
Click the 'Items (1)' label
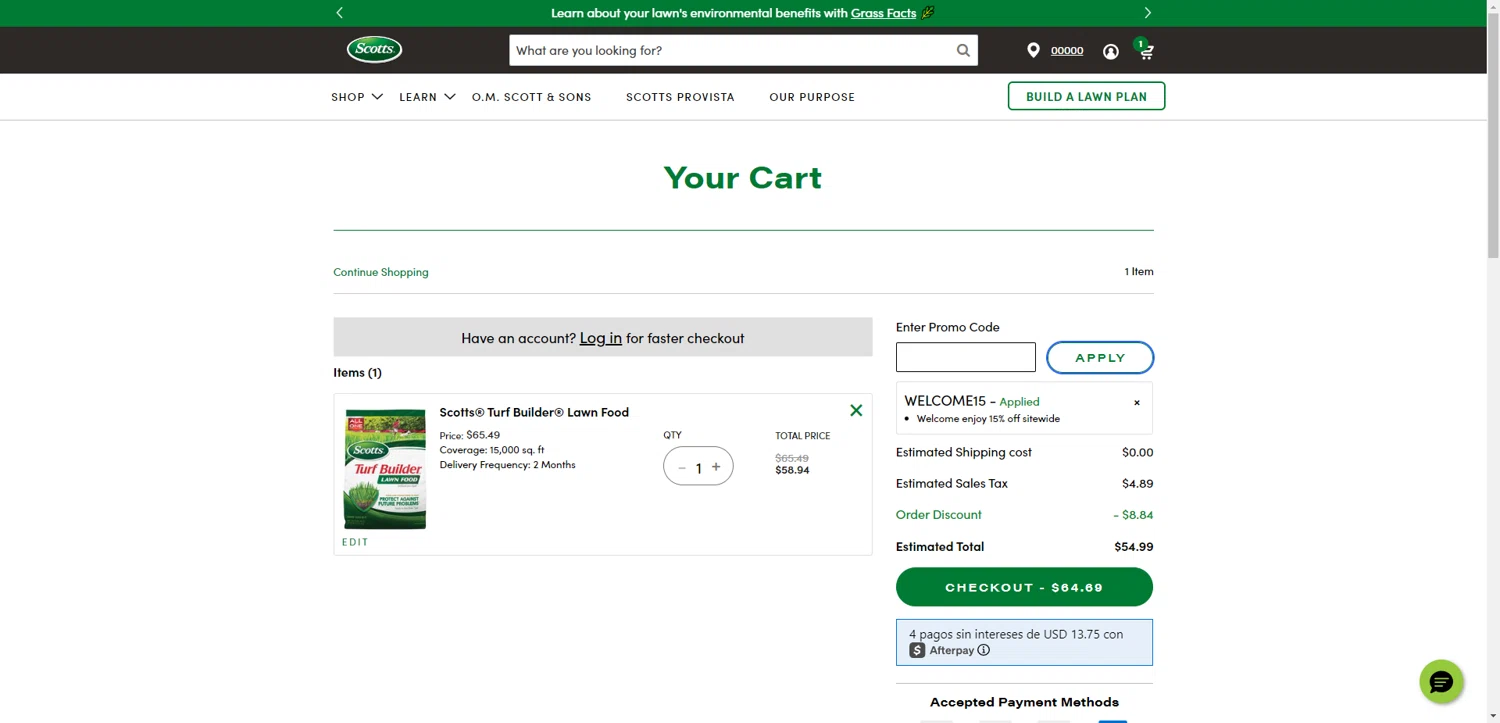(x=358, y=372)
